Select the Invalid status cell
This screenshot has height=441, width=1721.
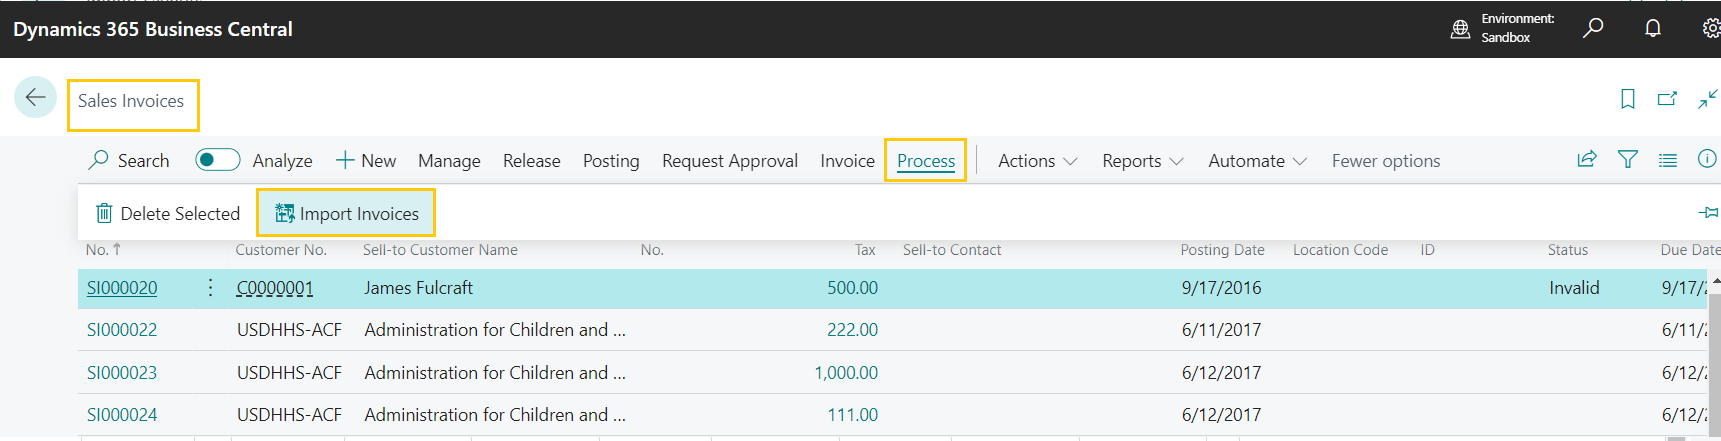click(1574, 288)
